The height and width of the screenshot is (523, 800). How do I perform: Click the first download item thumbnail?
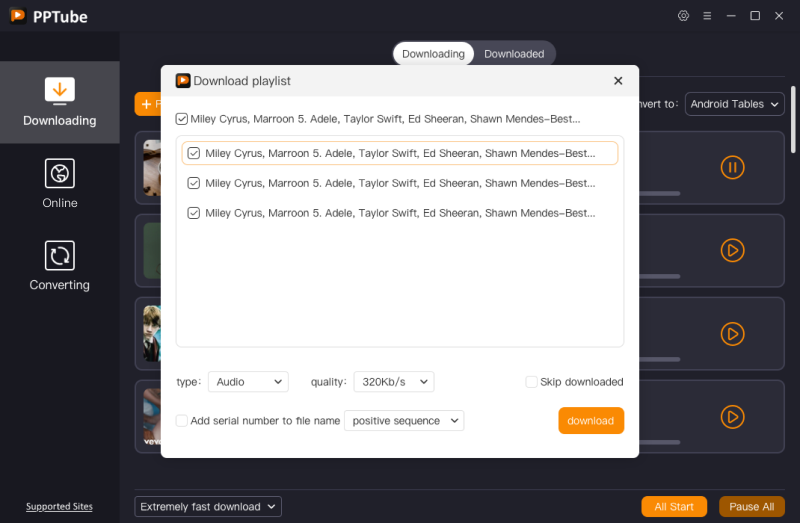pos(152,168)
